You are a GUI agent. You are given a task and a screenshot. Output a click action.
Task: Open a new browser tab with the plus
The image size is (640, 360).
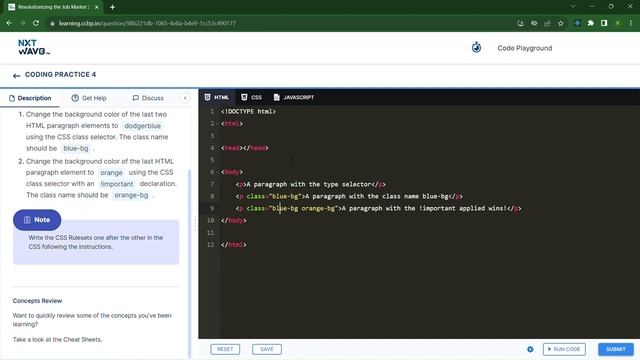[x=112, y=7]
